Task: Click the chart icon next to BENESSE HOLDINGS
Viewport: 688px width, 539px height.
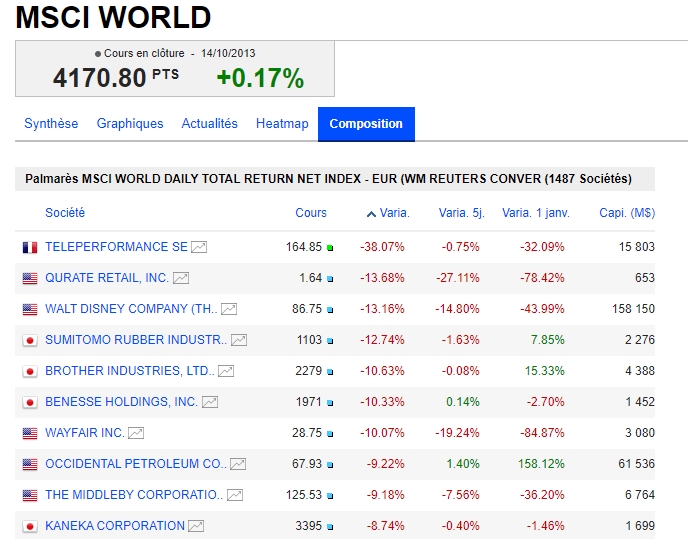Action: coord(210,402)
